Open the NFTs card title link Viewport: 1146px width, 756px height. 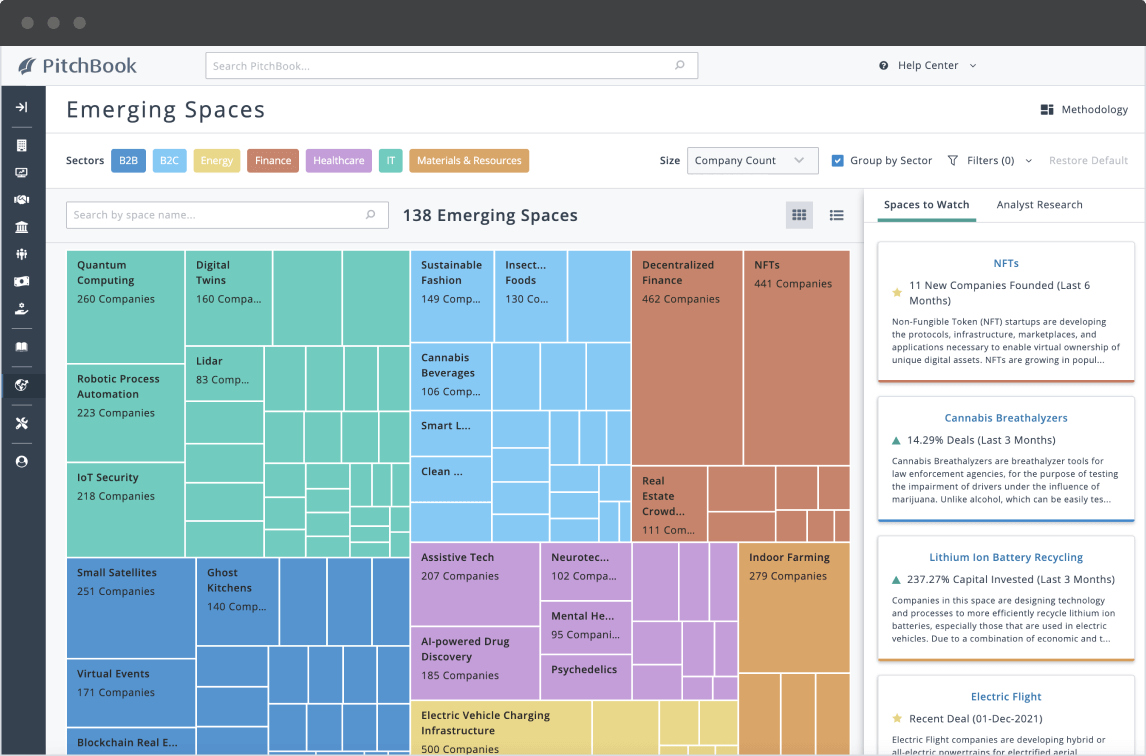point(1006,263)
